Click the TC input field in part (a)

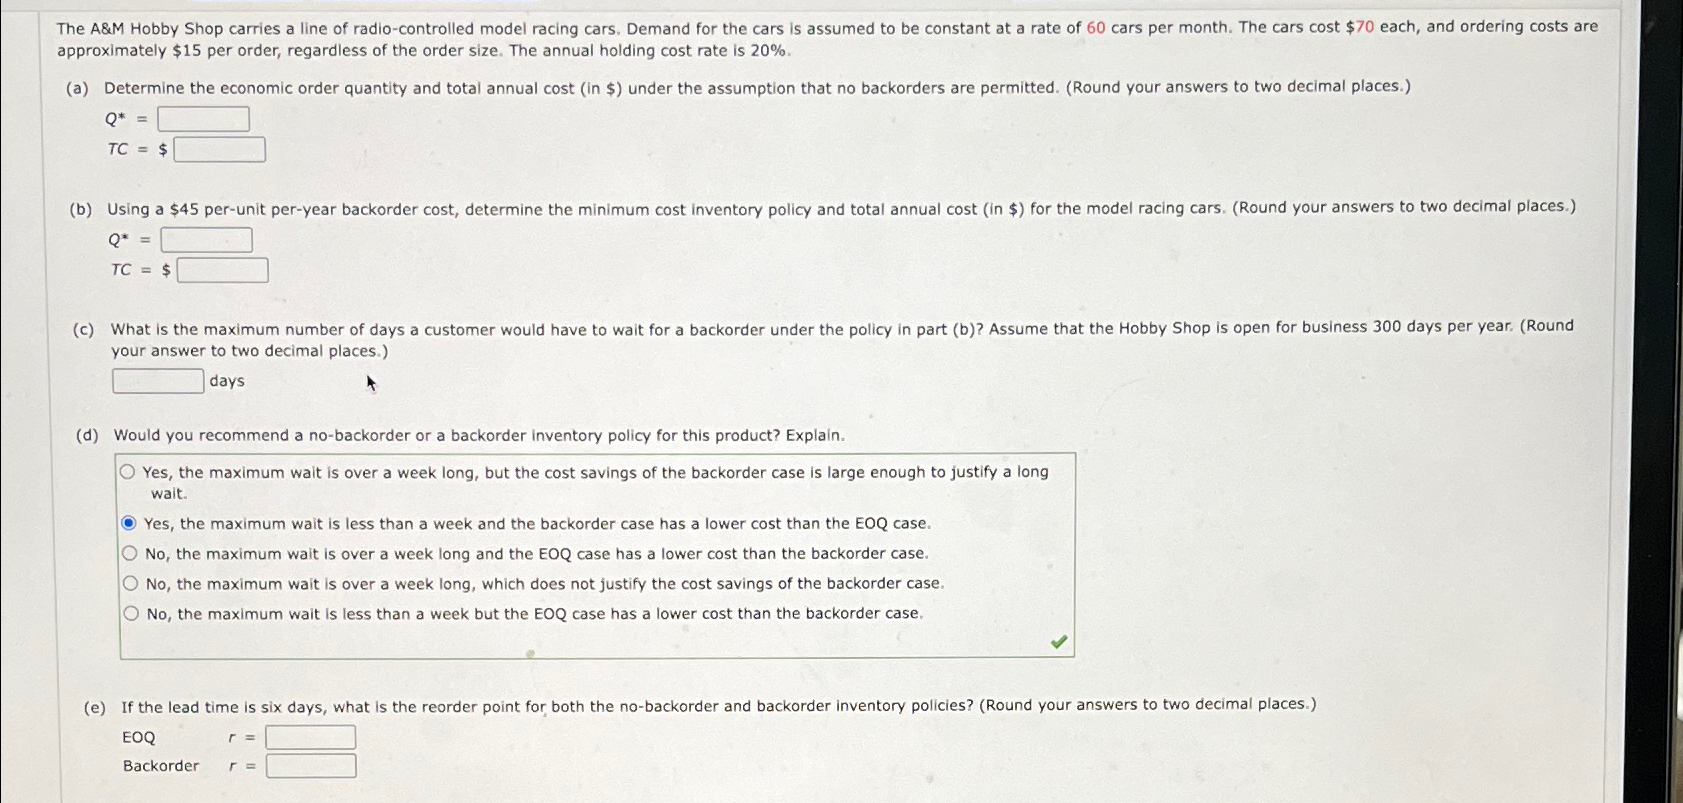220,148
